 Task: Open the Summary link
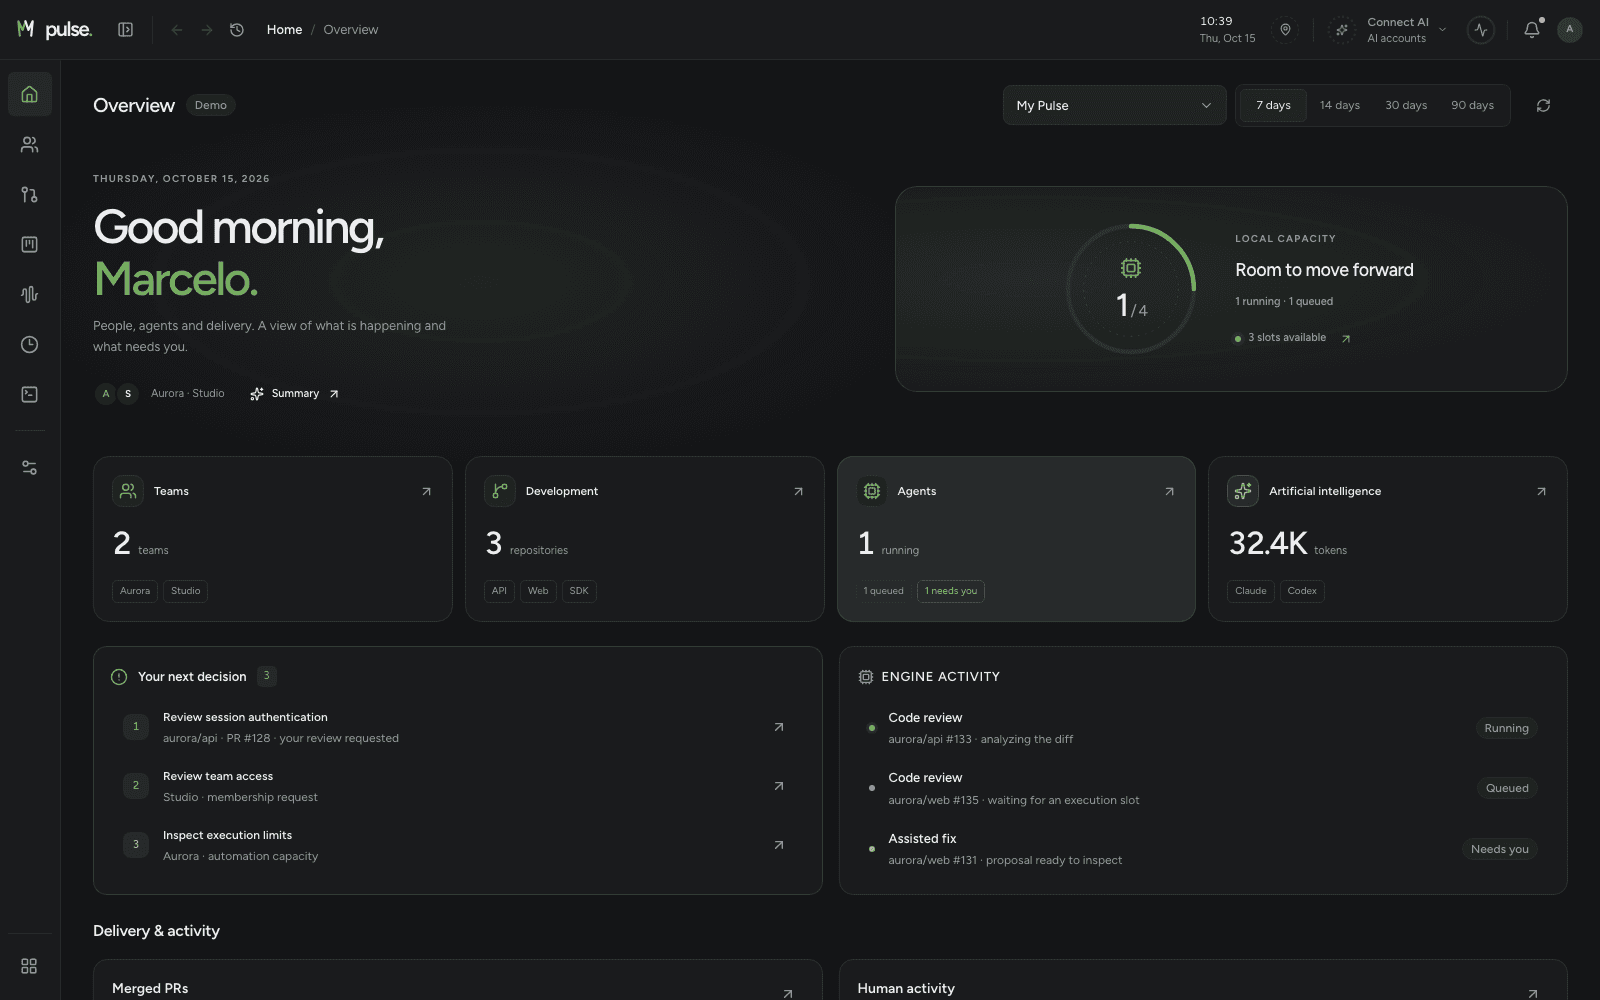(294, 394)
